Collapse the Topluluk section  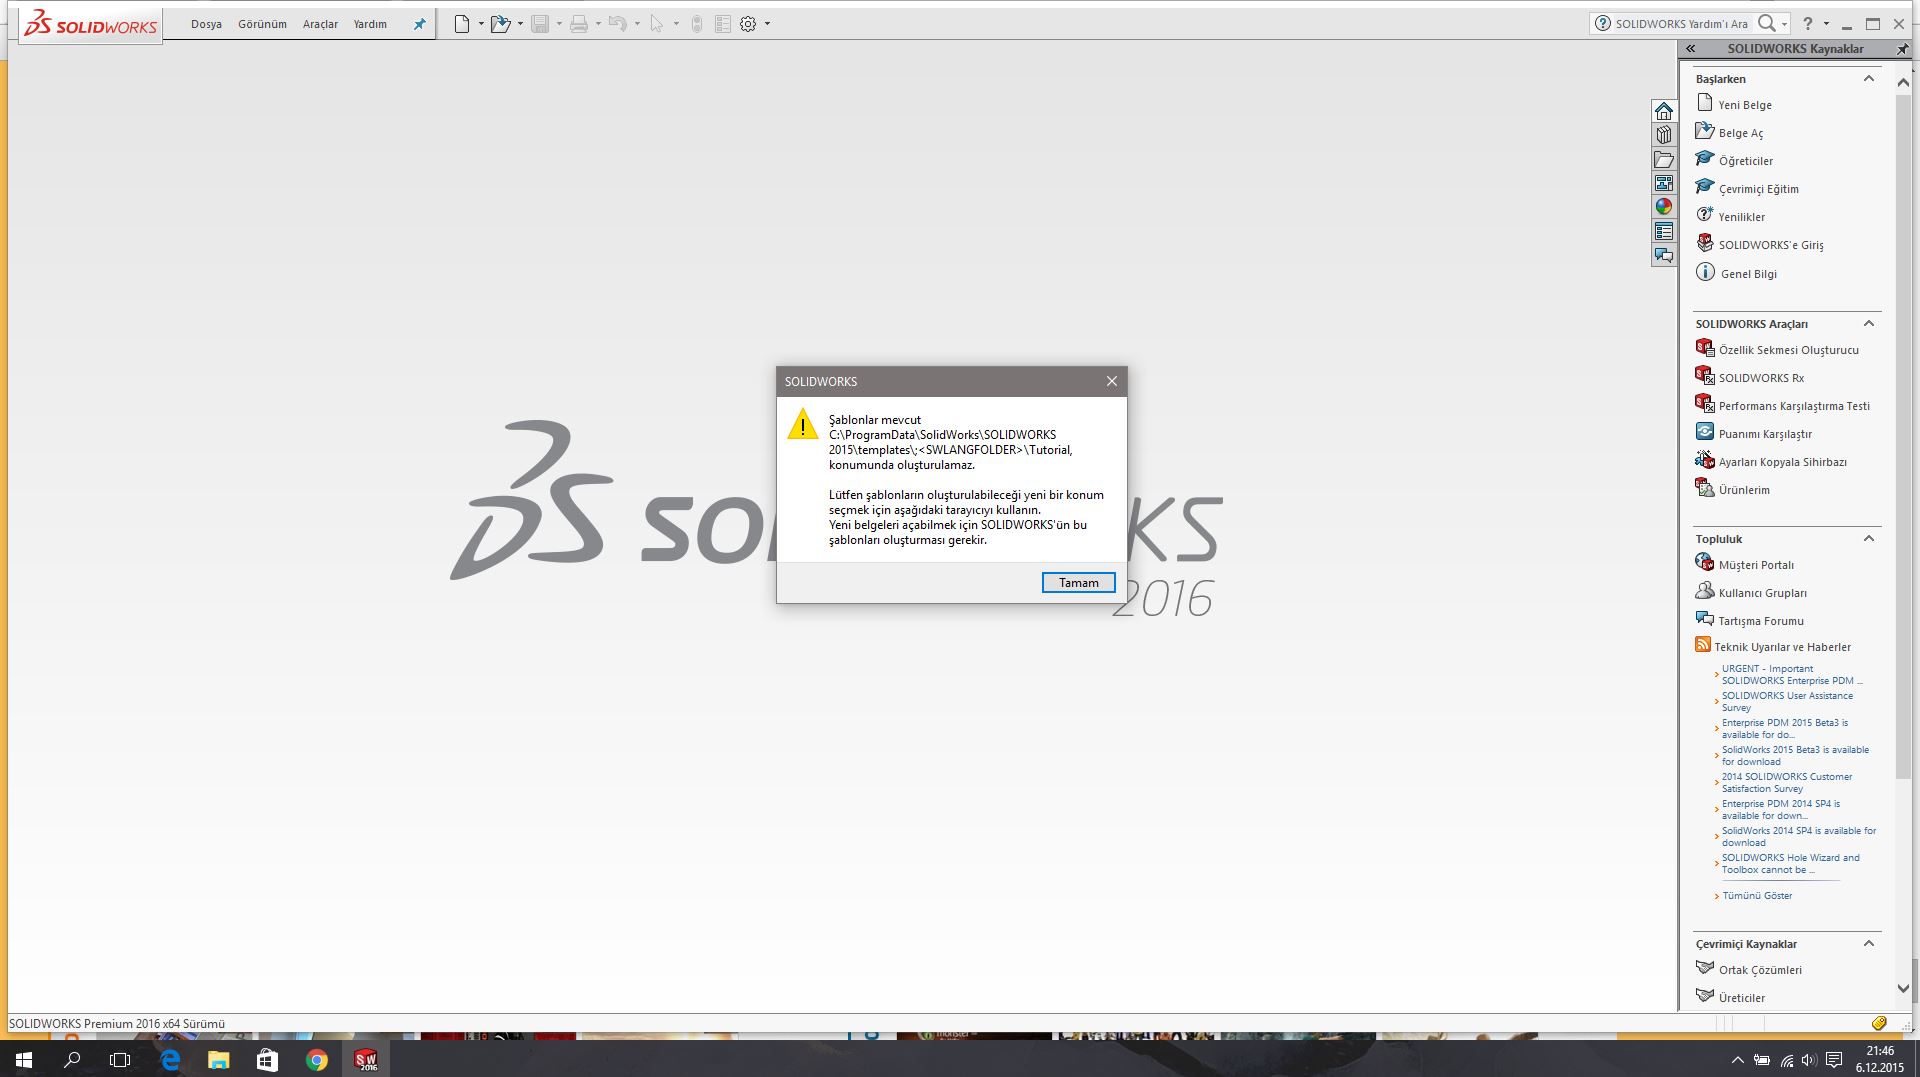(1868, 538)
